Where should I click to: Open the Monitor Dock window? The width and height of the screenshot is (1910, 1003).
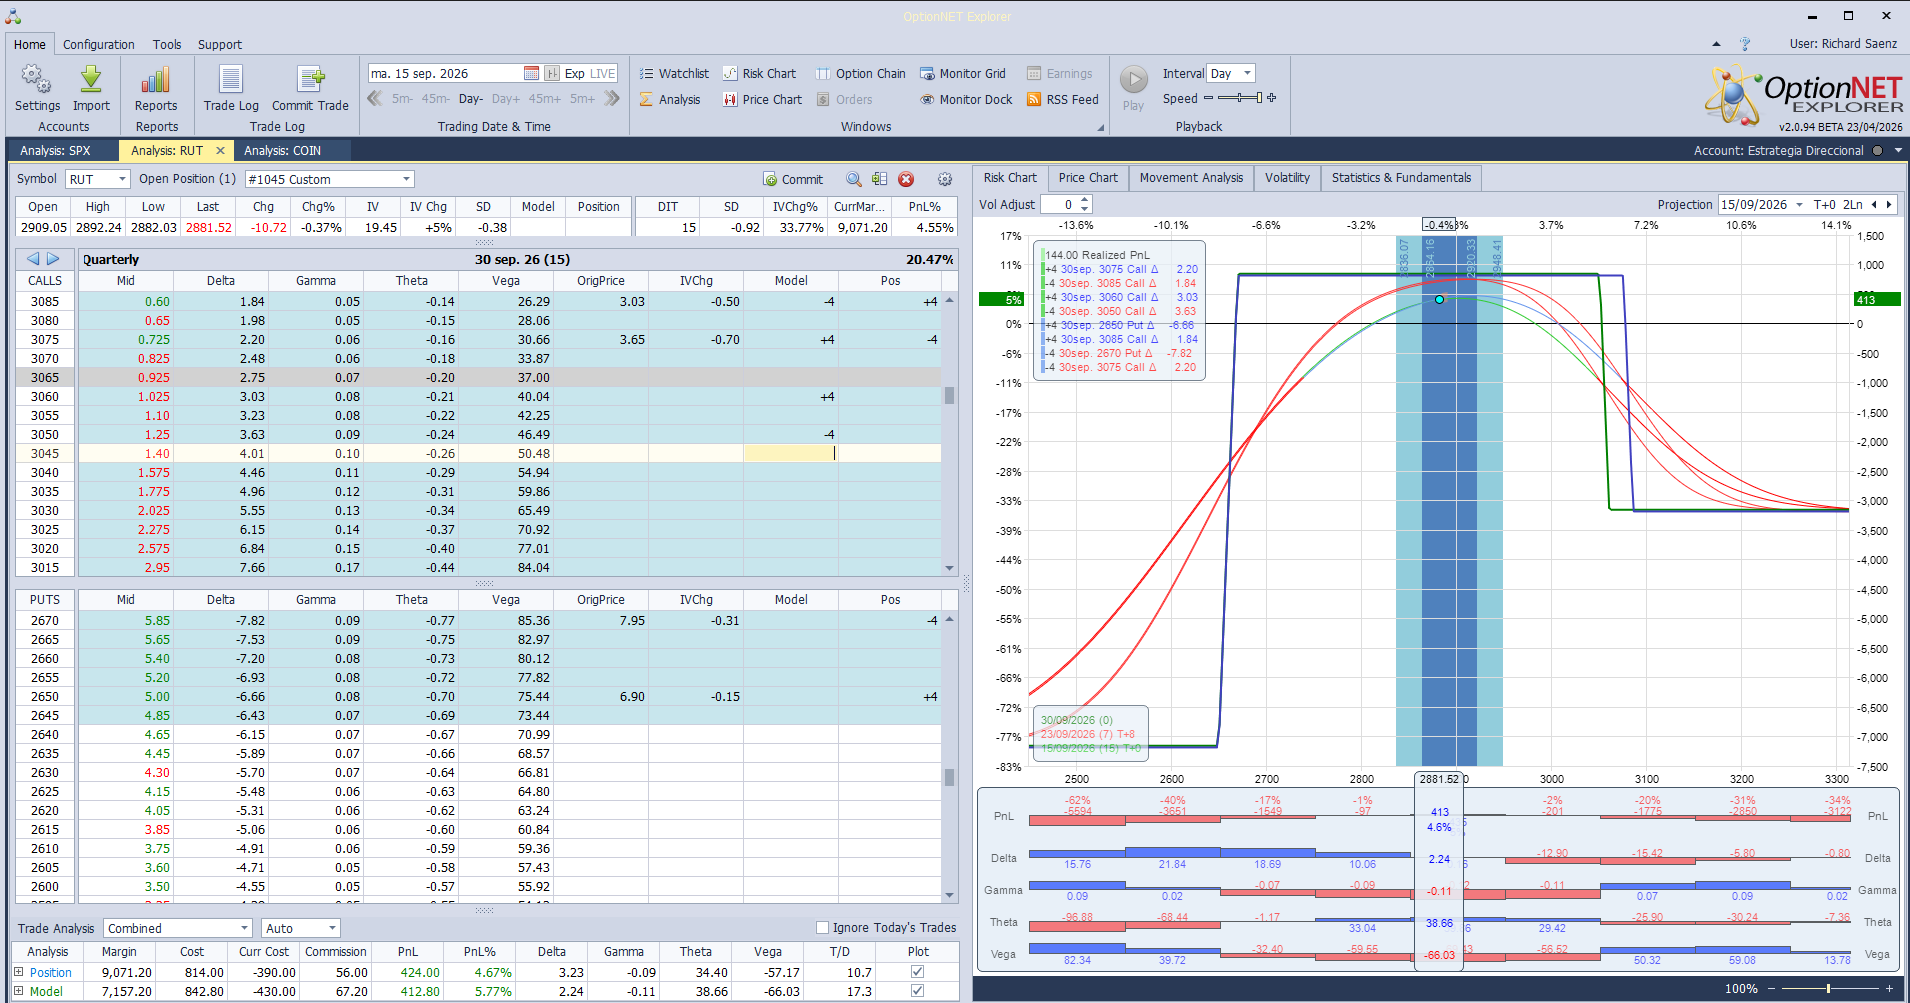pos(966,99)
